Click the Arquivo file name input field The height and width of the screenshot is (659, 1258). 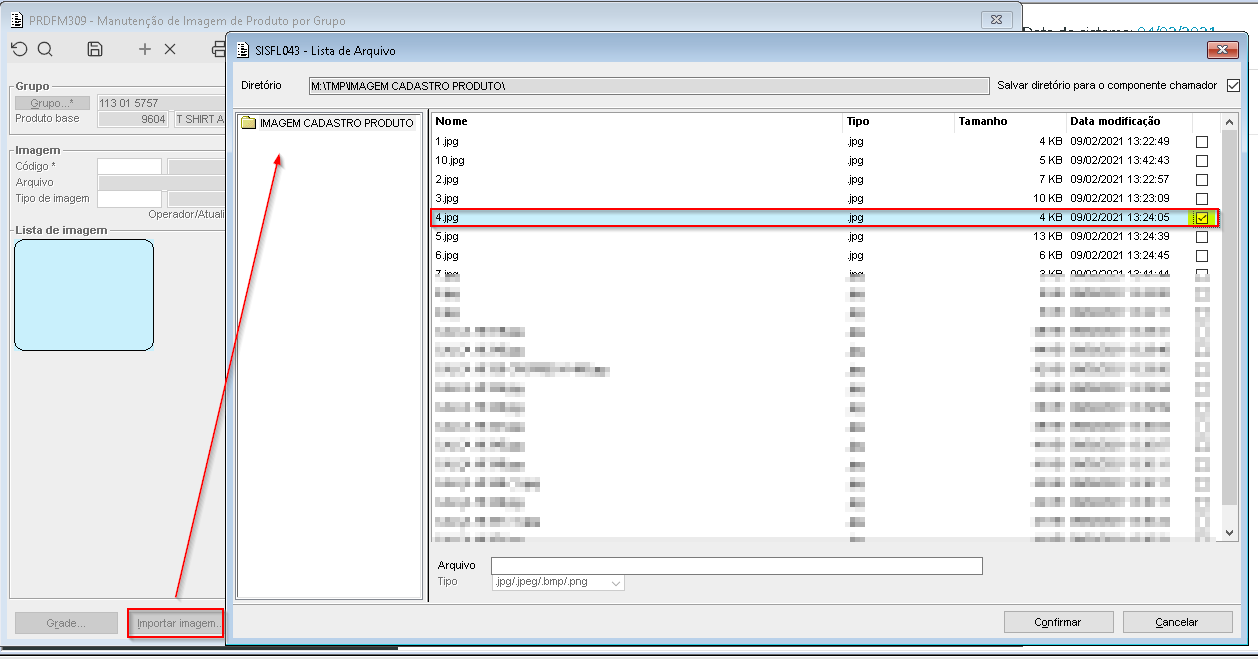pyautogui.click(x=737, y=566)
